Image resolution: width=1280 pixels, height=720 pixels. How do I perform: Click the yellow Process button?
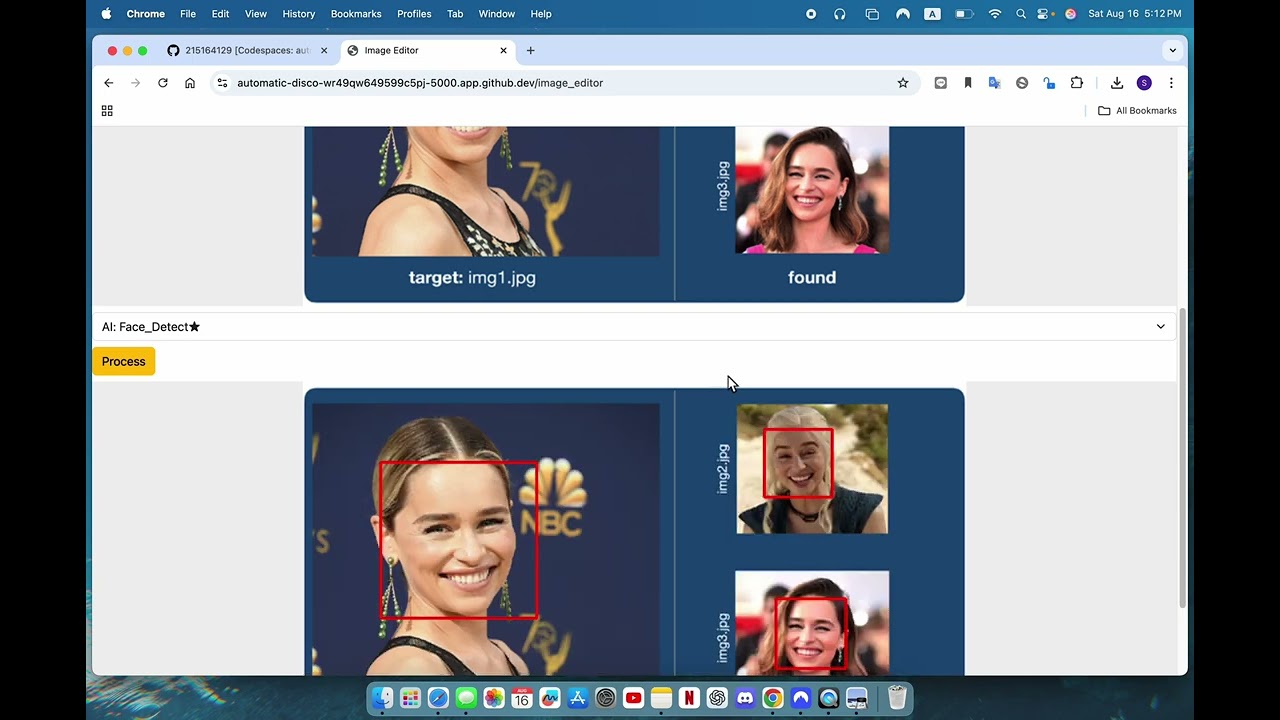pyautogui.click(x=124, y=361)
